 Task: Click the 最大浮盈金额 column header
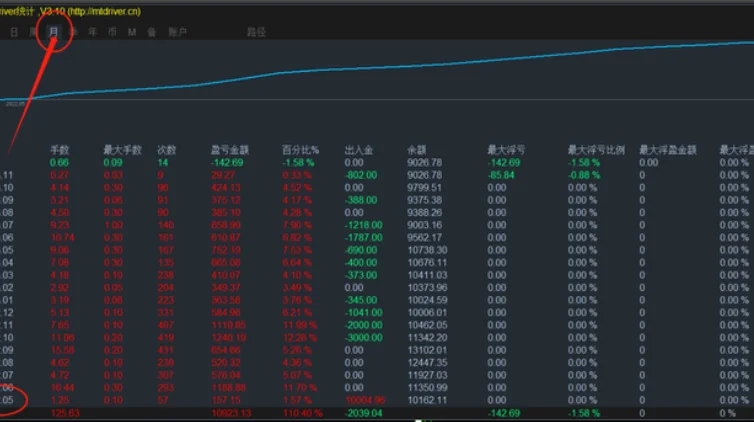pos(667,150)
